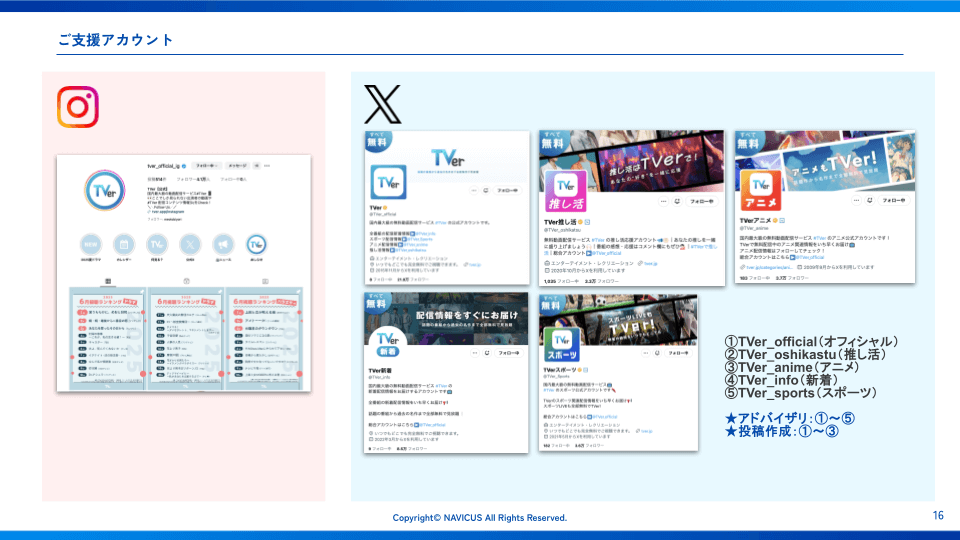The image size is (960, 540).
Task: Click following button on TVer推し活 profile
Action: pos(702,201)
